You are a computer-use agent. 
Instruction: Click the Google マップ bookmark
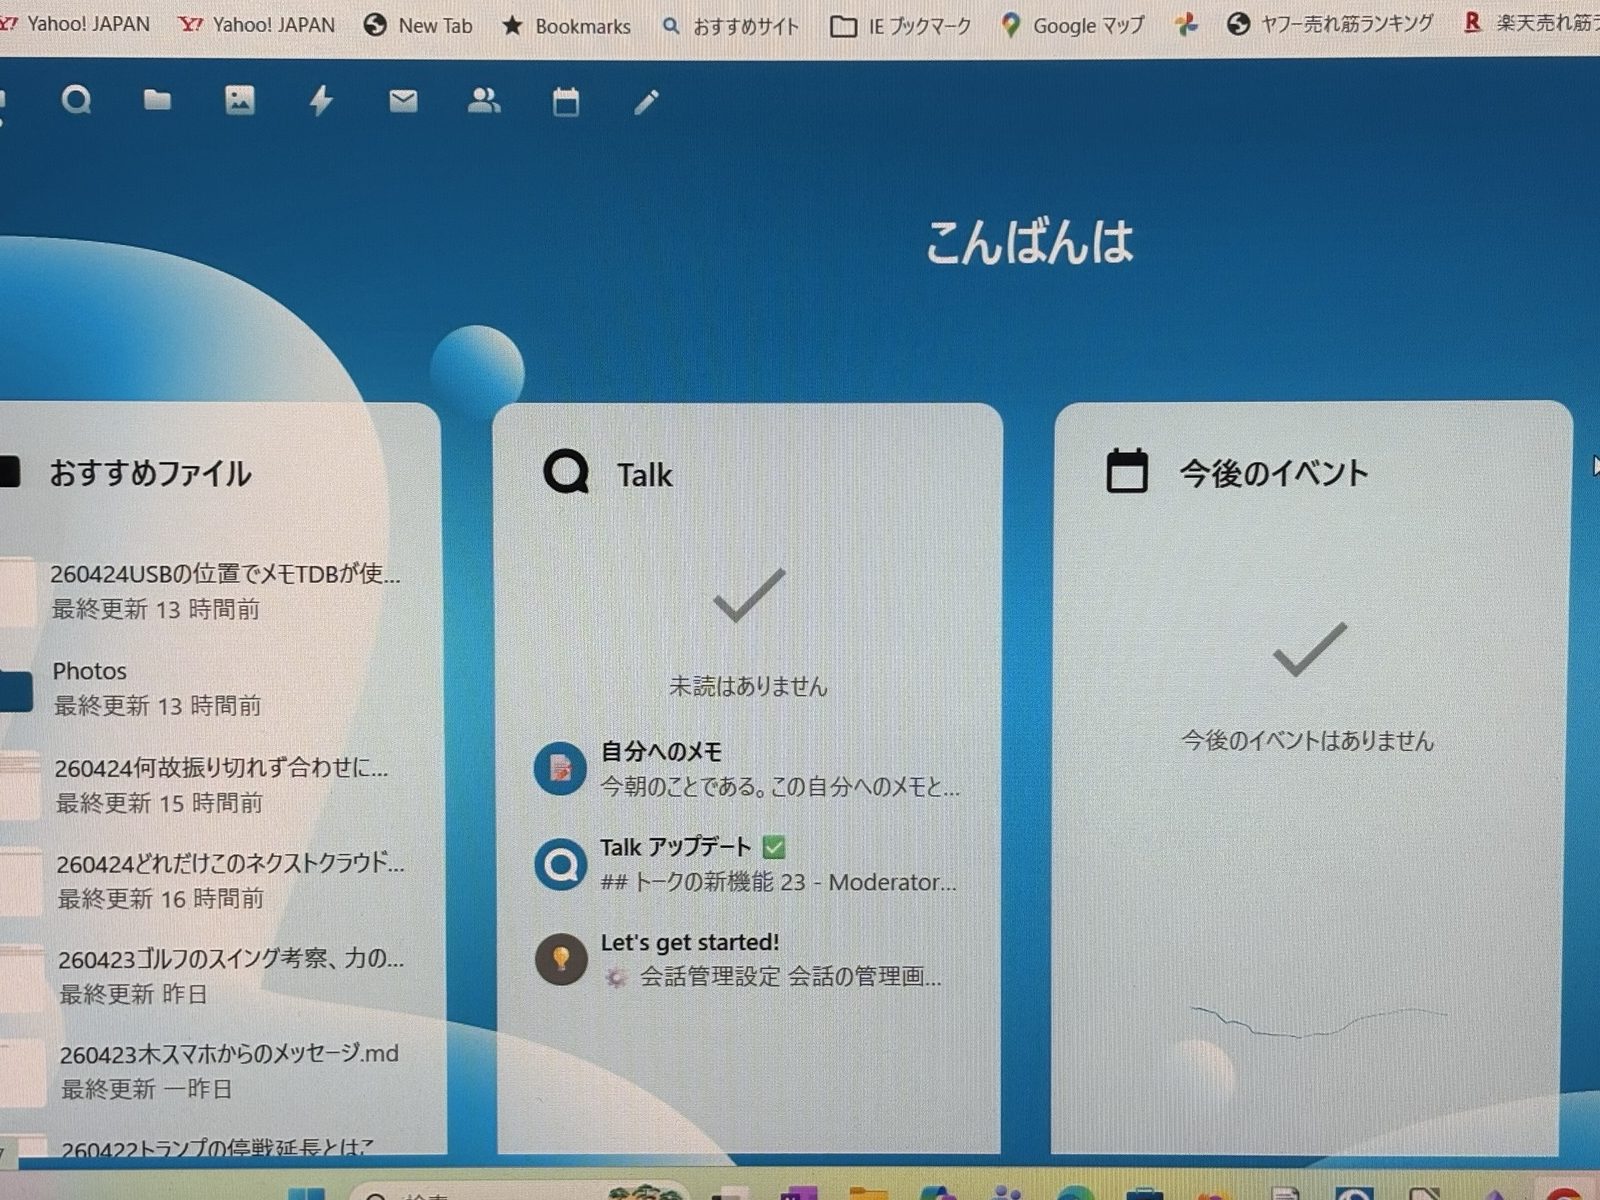coord(1073,25)
